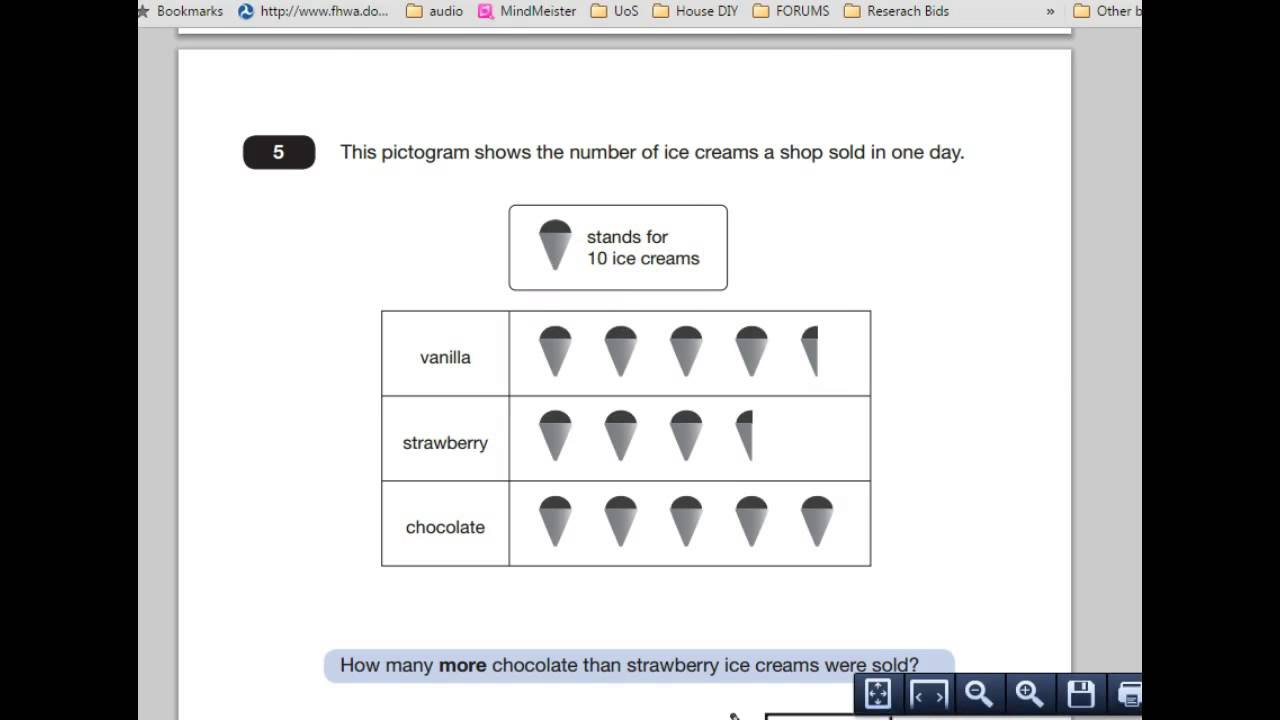Click the 'vanilla' row label
Viewport: 1280px width, 720px height.
click(445, 357)
